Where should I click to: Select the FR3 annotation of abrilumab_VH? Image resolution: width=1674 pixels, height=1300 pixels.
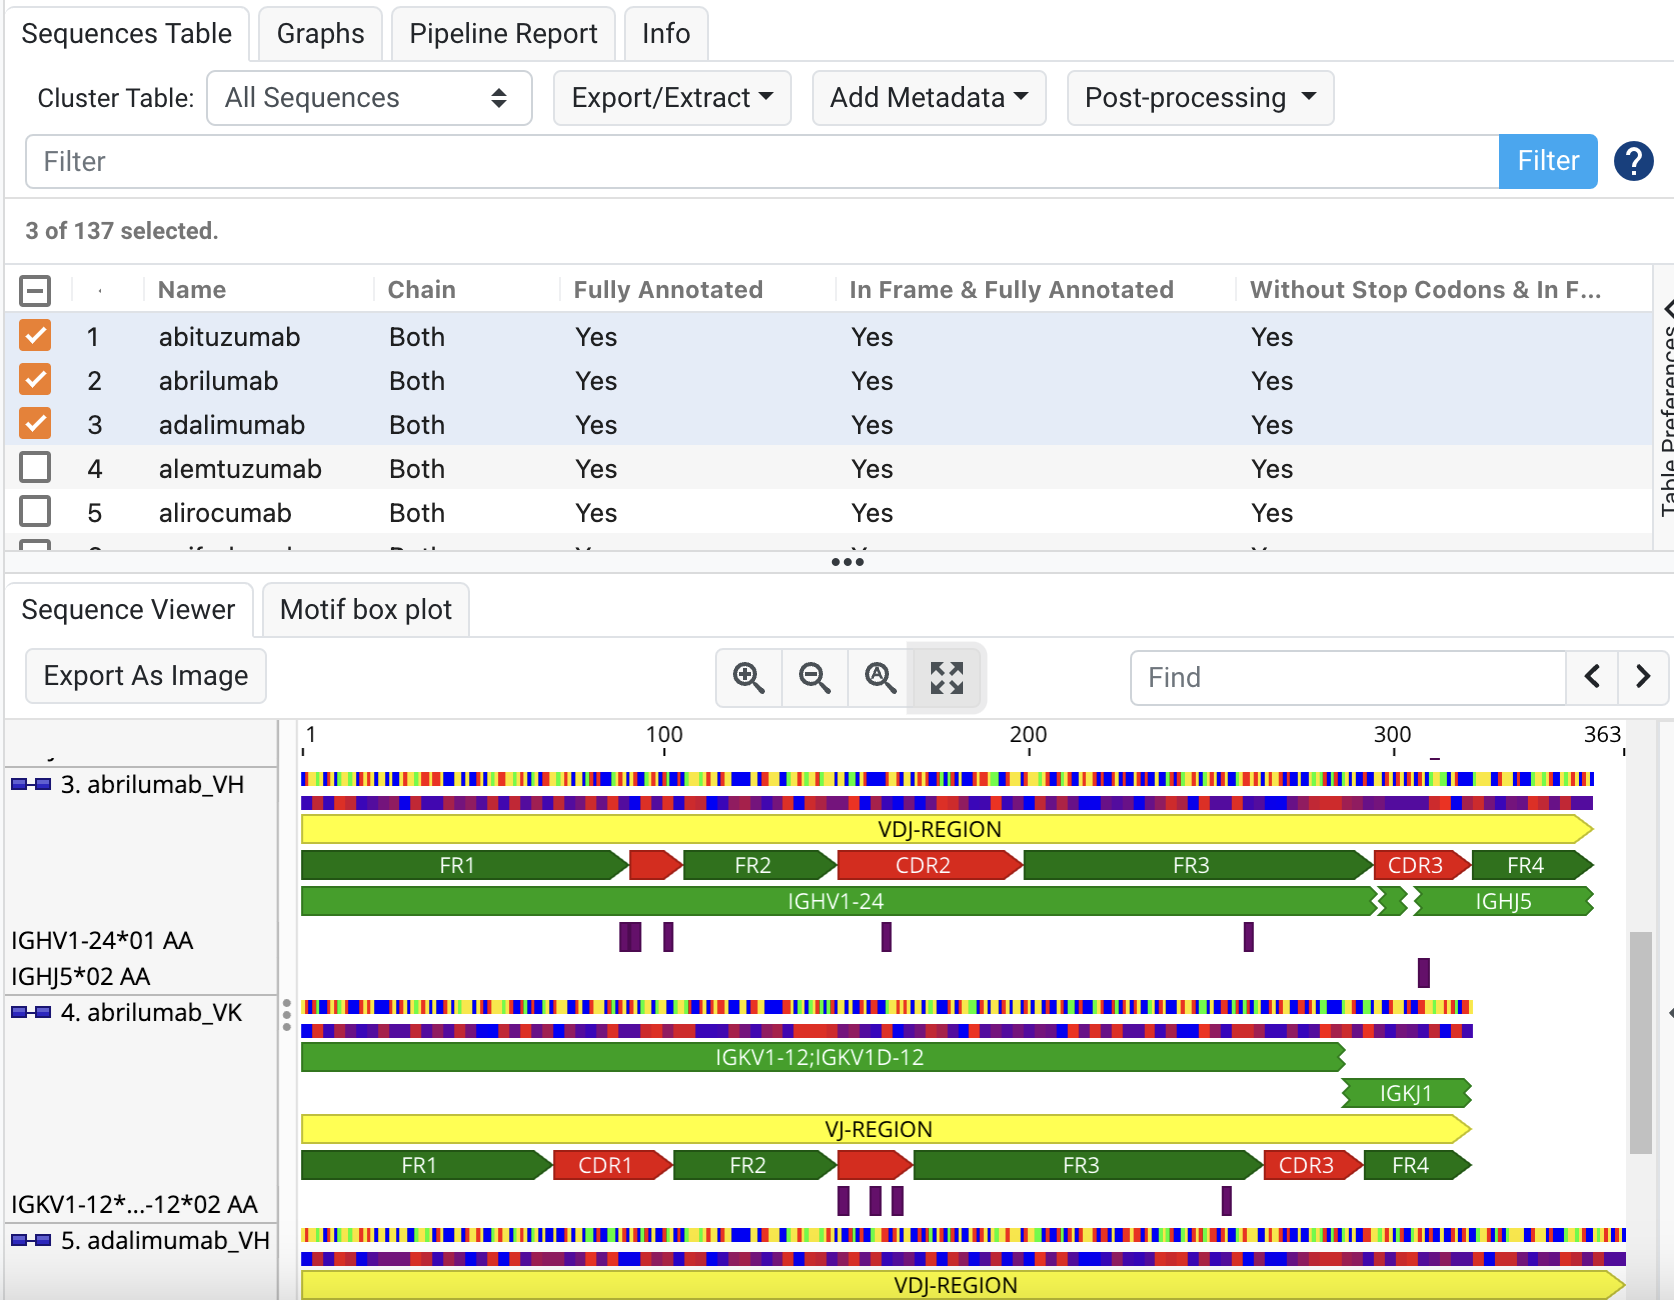[x=1198, y=865]
